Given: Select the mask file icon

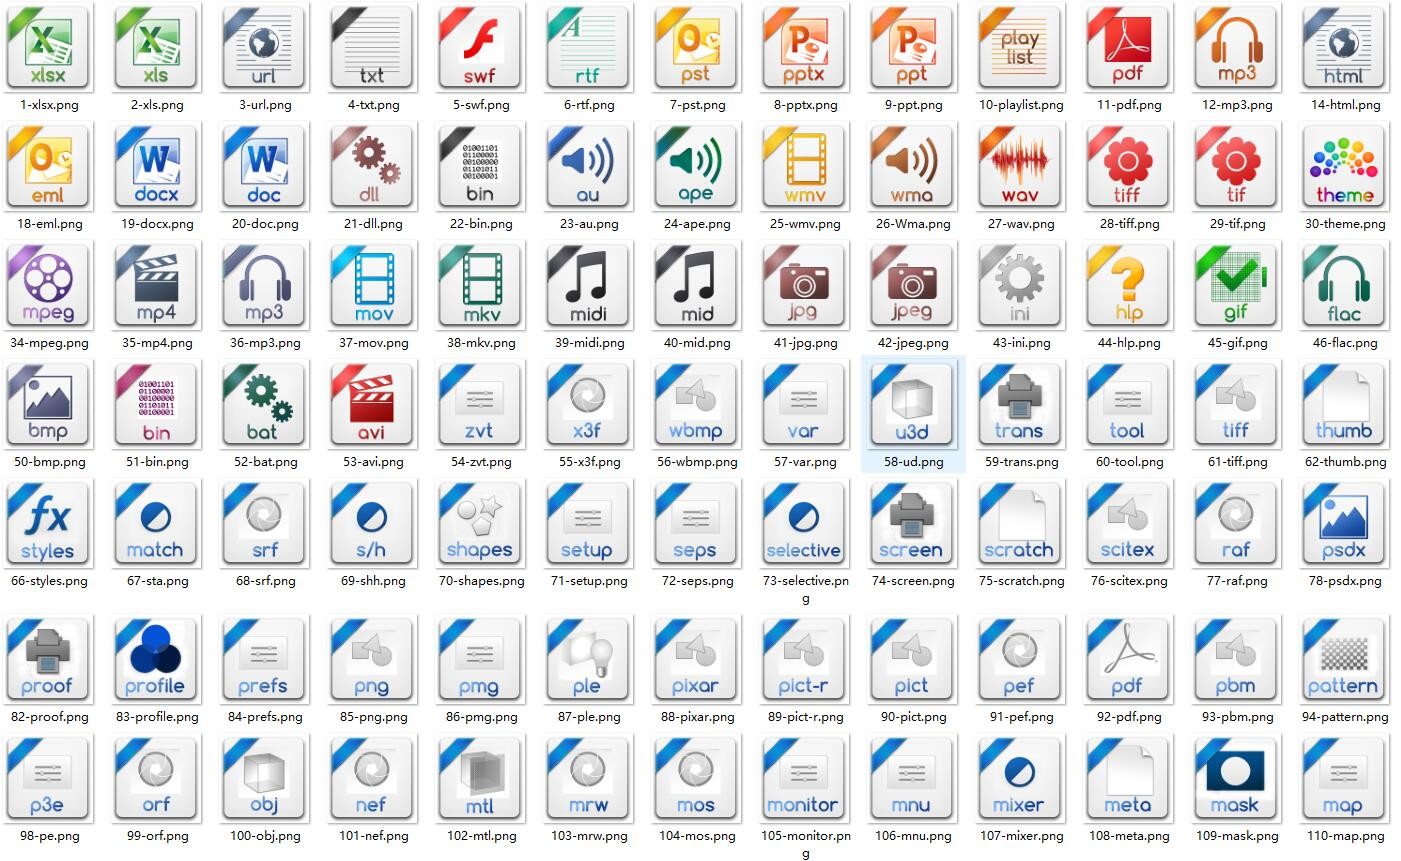Looking at the screenshot, I should (1236, 779).
